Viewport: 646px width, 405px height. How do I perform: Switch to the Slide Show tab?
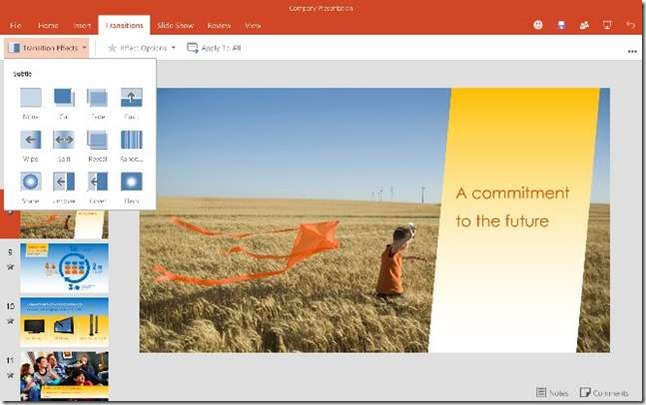[175, 24]
